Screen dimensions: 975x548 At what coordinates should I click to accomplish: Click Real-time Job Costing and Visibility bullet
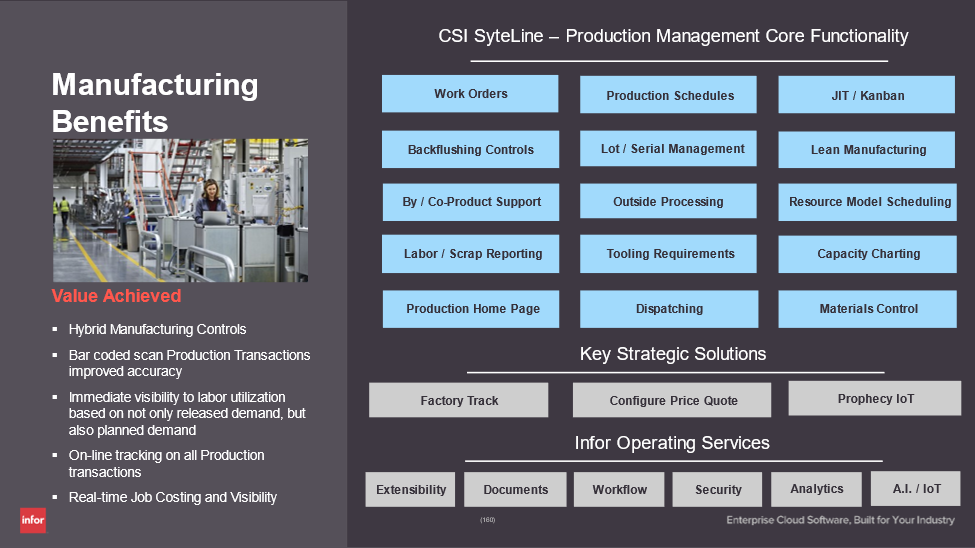click(173, 497)
